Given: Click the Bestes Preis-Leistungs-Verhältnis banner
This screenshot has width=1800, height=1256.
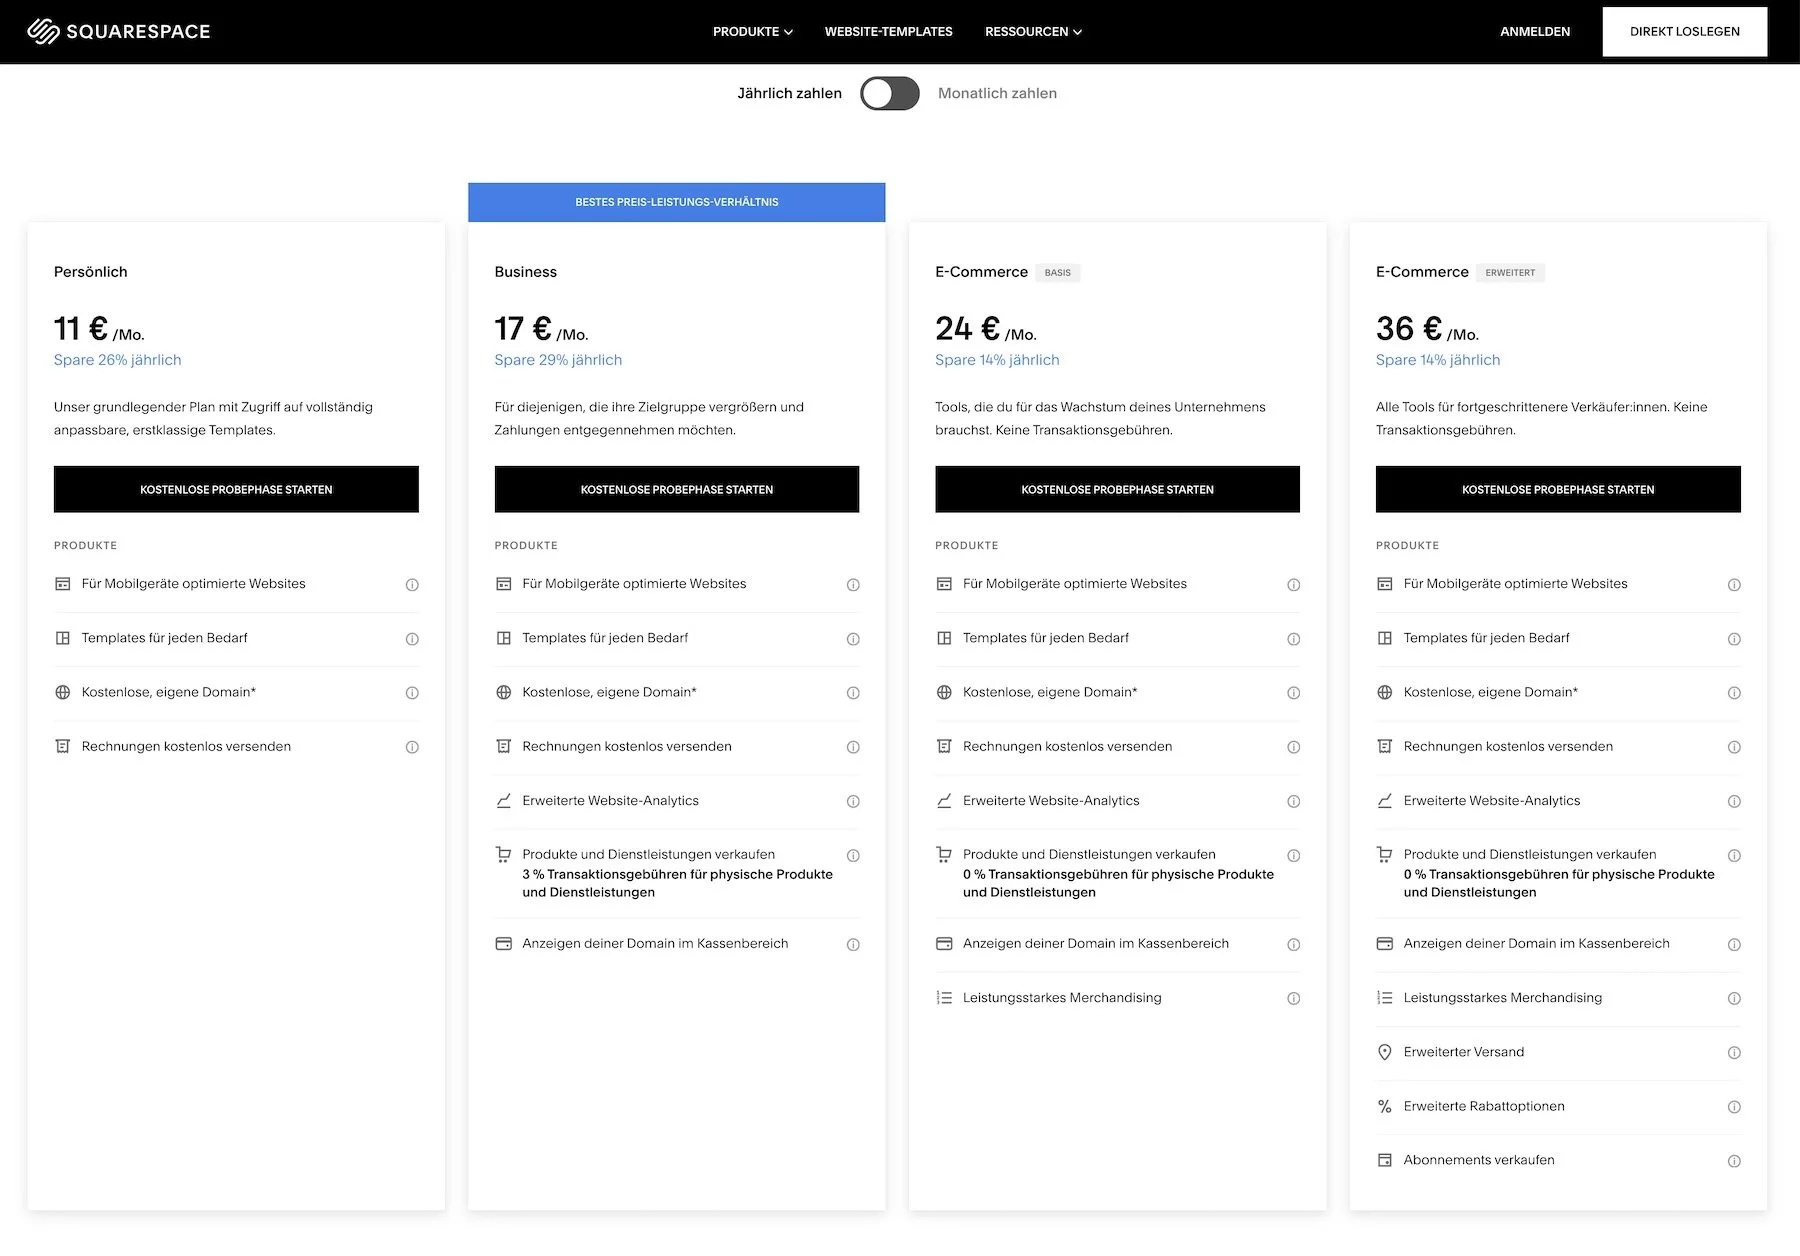Looking at the screenshot, I should tap(677, 202).
